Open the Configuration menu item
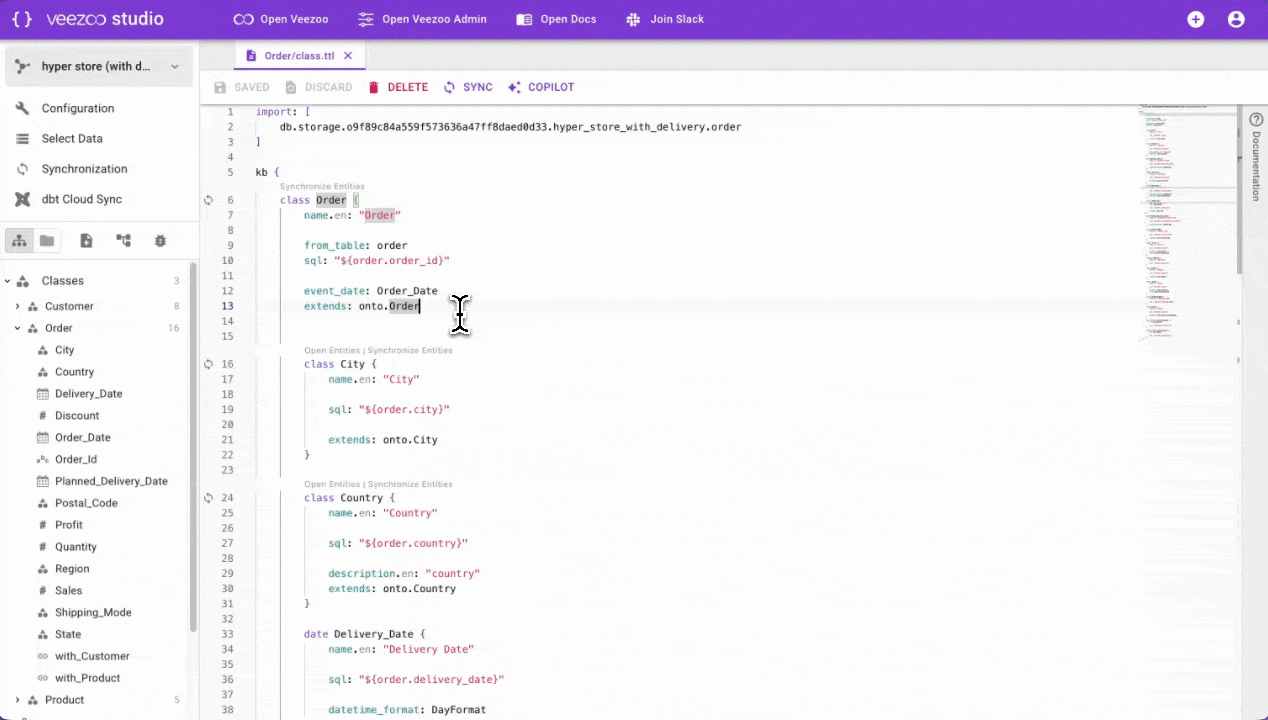The width and height of the screenshot is (1268, 720). coord(77,108)
